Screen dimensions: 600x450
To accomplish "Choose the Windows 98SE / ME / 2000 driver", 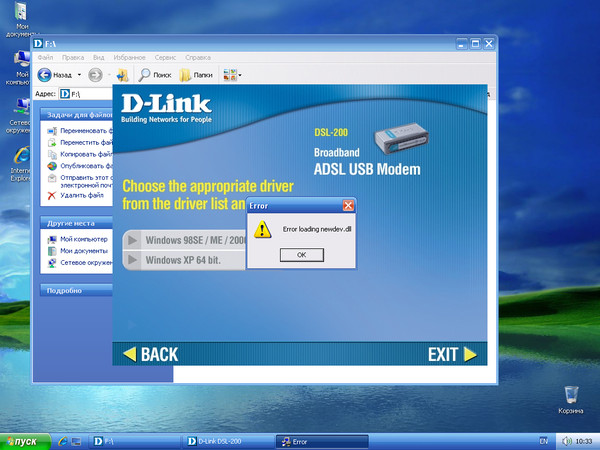I will tap(184, 240).
